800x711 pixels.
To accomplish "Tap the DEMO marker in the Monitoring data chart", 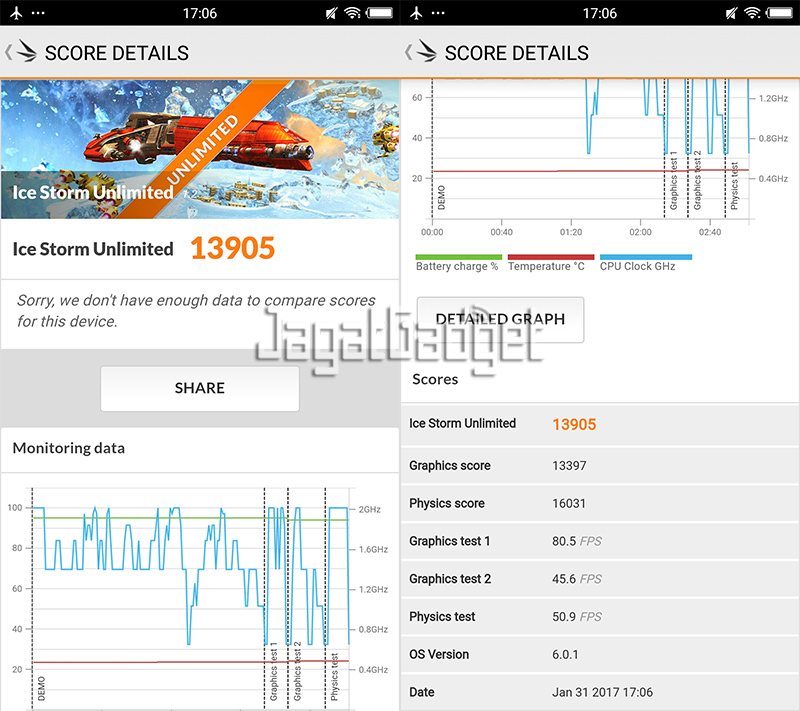I will coord(40,688).
